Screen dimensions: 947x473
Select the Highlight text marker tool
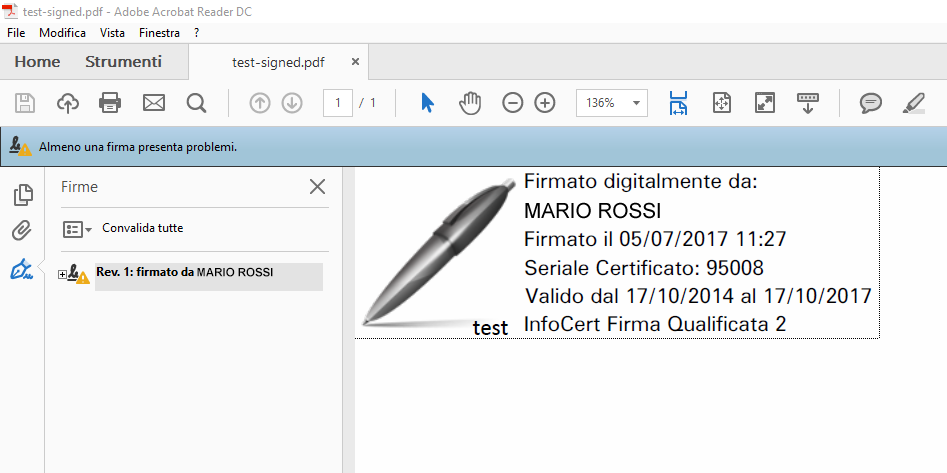913,103
